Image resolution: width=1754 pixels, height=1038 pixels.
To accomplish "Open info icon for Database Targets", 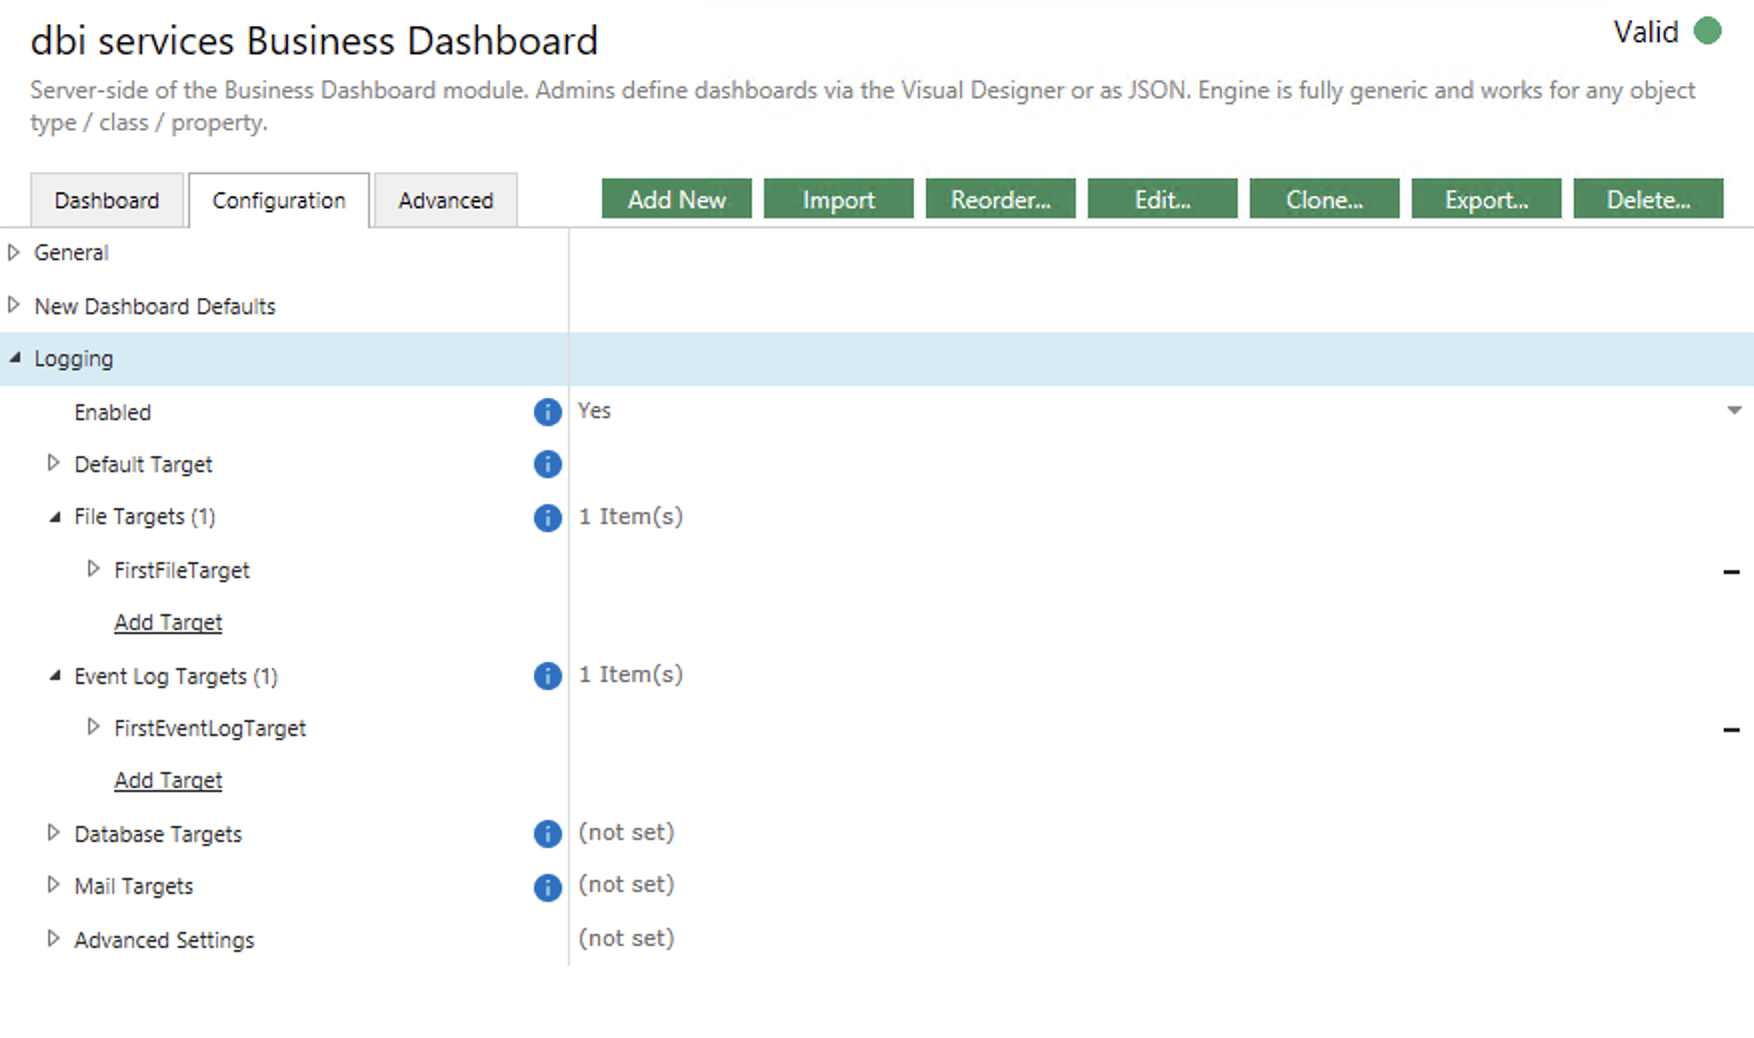I will (547, 834).
